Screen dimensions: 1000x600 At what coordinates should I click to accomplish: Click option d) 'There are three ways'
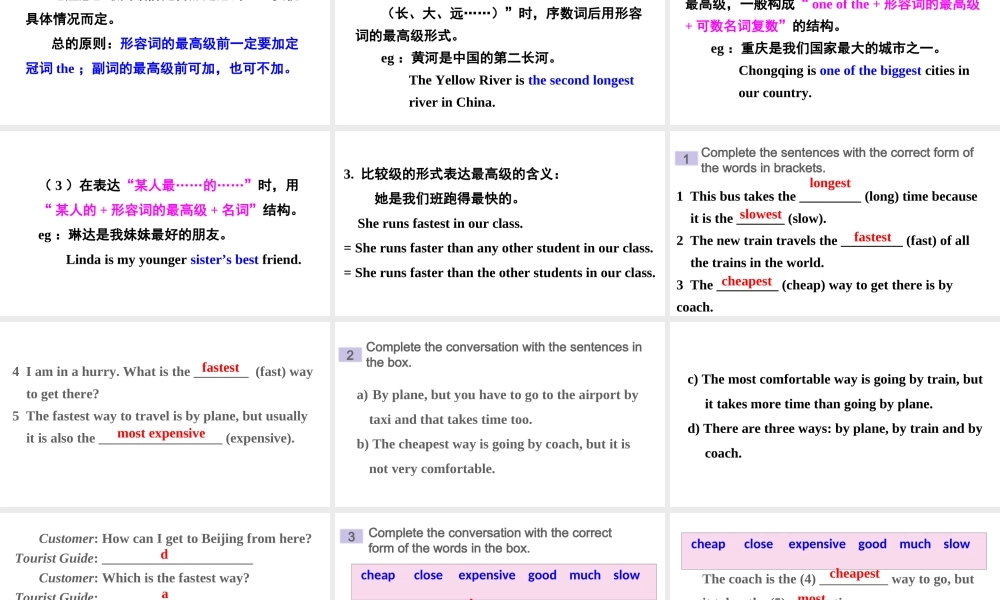tap(834, 441)
